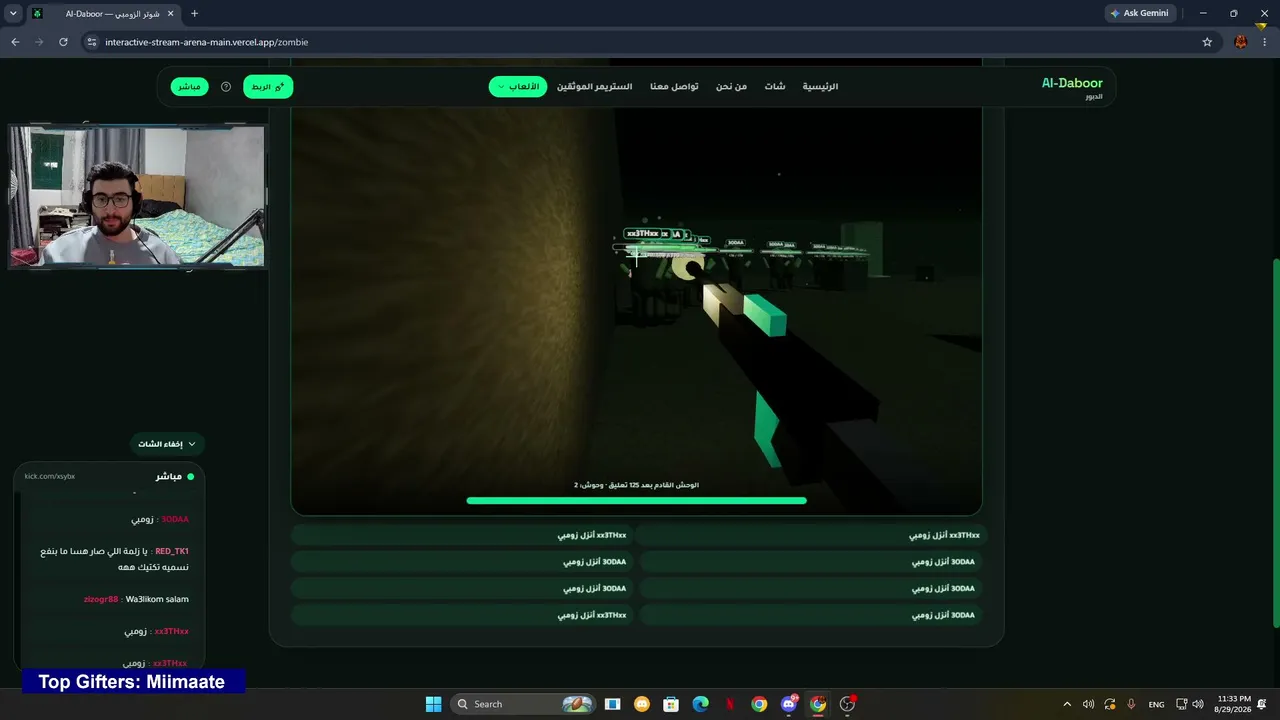1280x720 pixels.
Task: Close the Al-Daboor browser tab
Action: pos(168,14)
